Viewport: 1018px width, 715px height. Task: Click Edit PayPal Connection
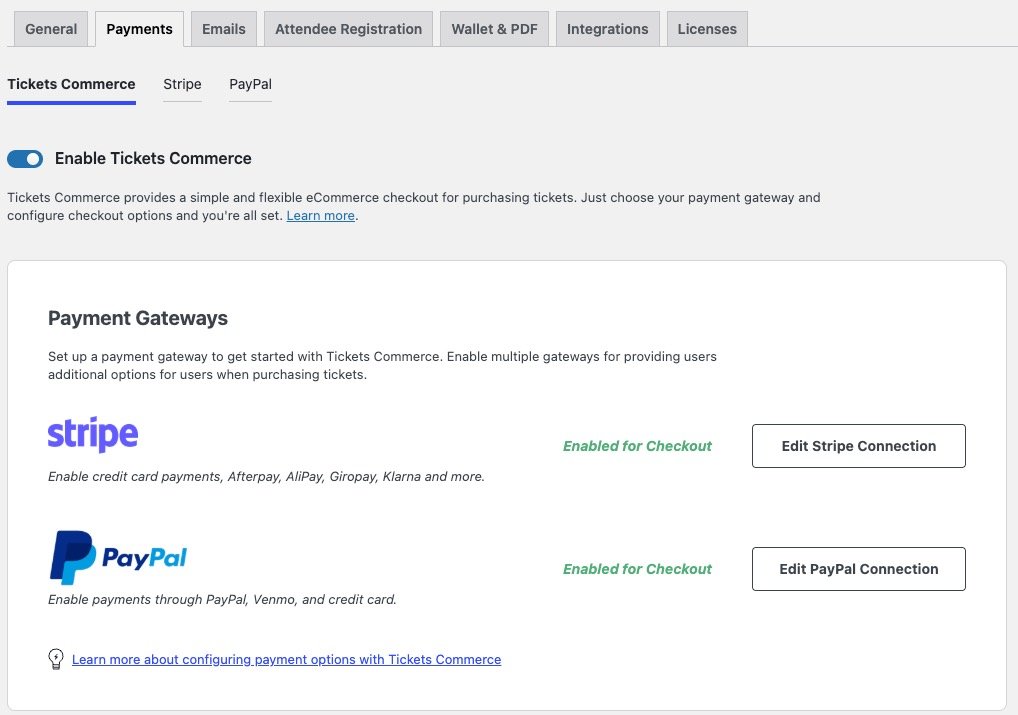pos(858,568)
